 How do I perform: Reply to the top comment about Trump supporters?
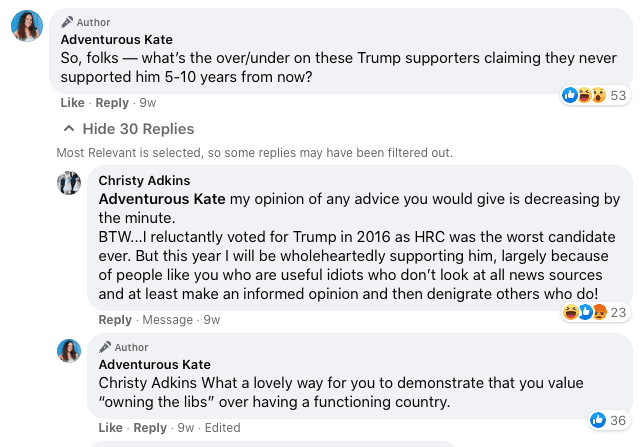point(112,103)
